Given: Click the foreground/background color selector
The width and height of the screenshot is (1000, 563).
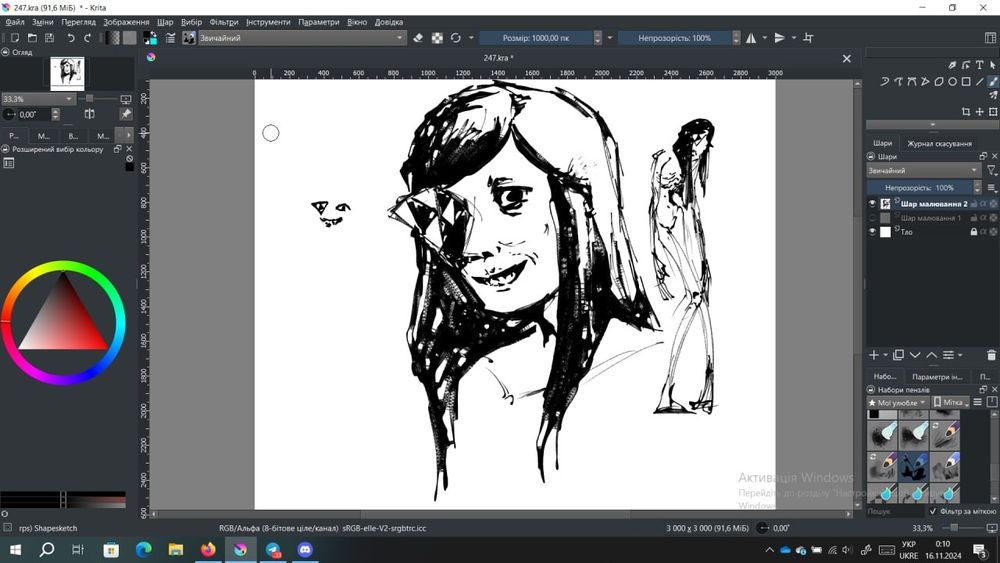Looking at the screenshot, I should point(150,38).
